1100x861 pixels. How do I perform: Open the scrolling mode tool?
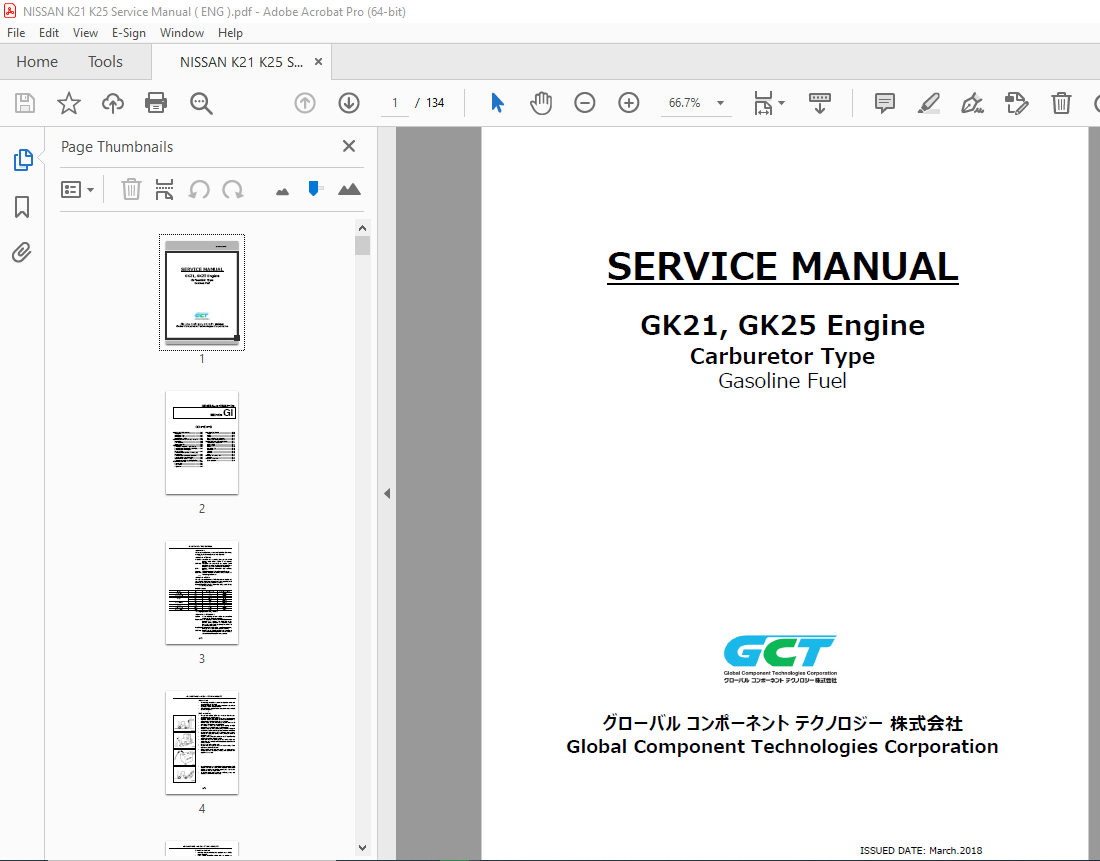(819, 103)
